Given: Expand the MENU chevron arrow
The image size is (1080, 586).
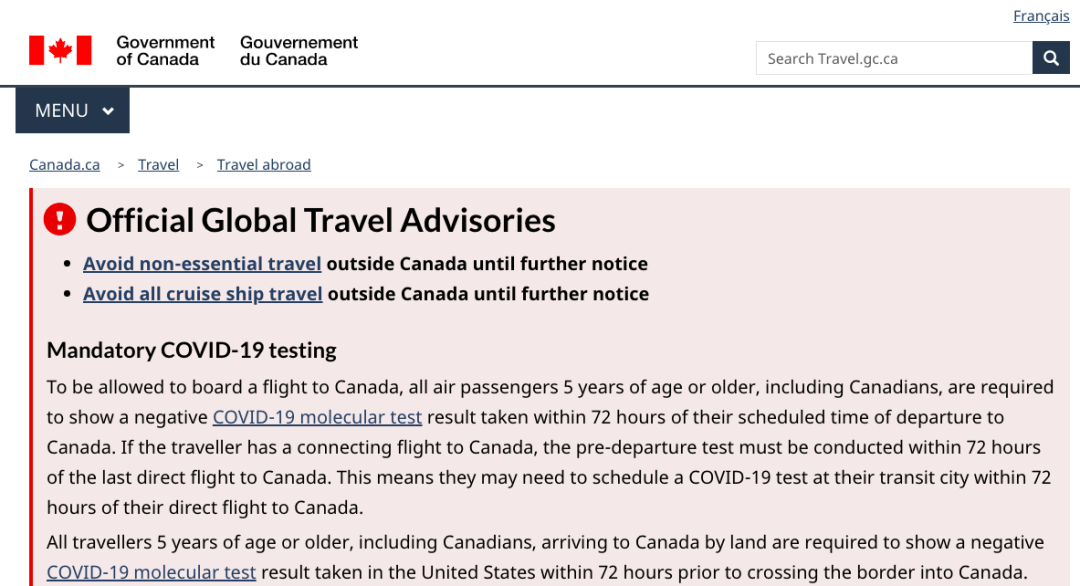Looking at the screenshot, I should [x=108, y=111].
